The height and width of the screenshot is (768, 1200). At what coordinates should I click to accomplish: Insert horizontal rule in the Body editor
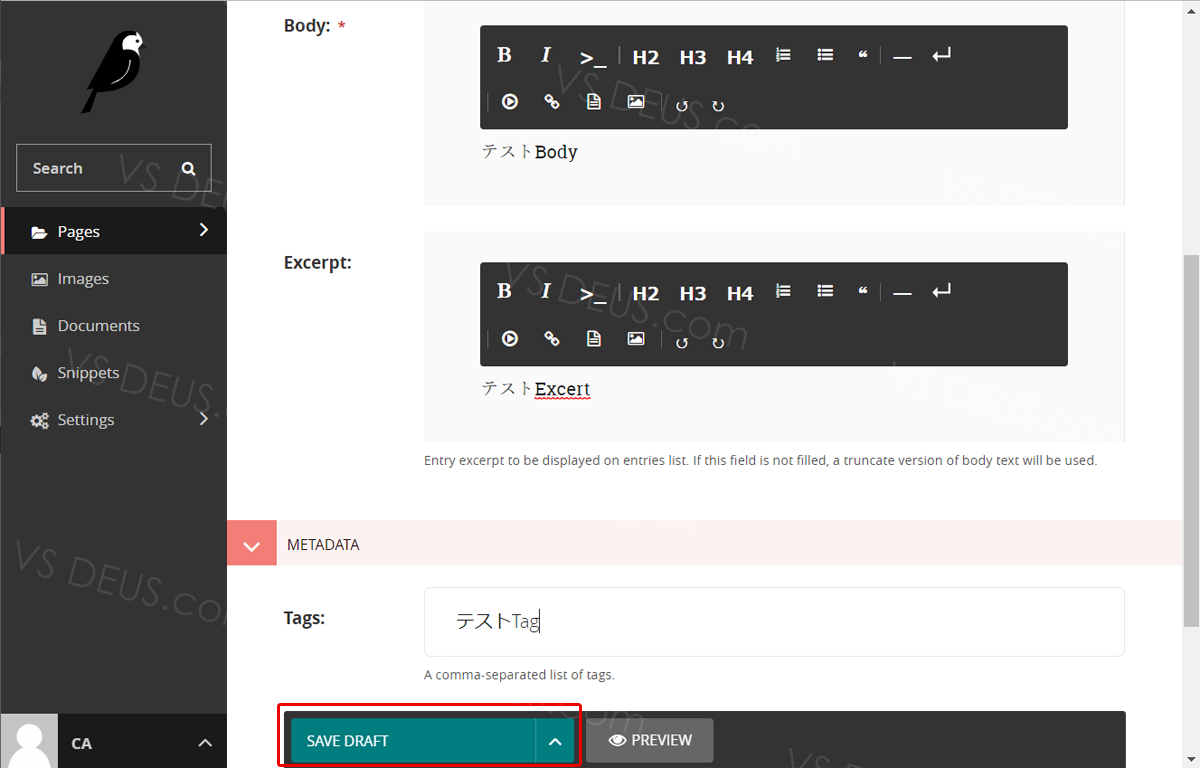click(902, 57)
